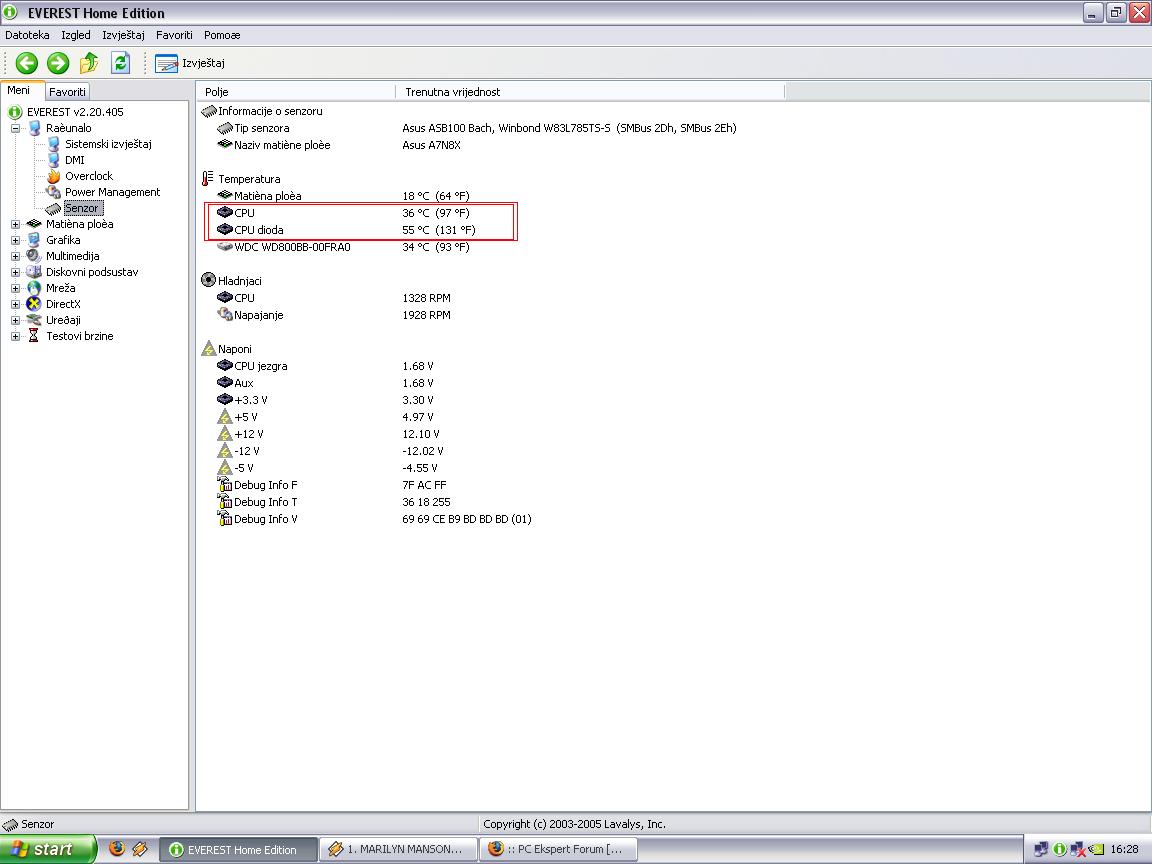Click the Ureðaji devices icon

[34, 320]
